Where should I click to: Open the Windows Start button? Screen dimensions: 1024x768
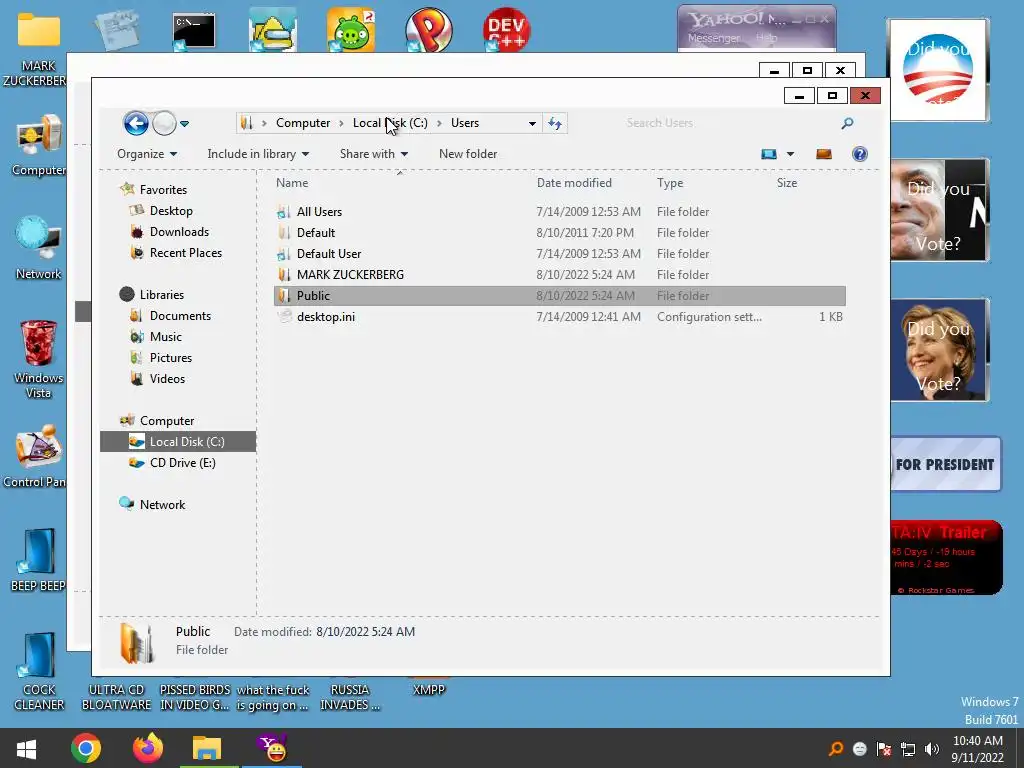26,748
